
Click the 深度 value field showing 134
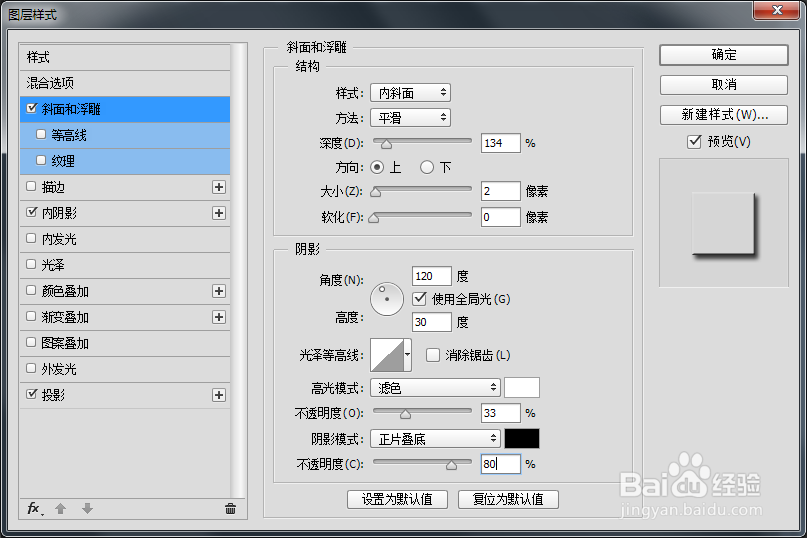(x=501, y=143)
